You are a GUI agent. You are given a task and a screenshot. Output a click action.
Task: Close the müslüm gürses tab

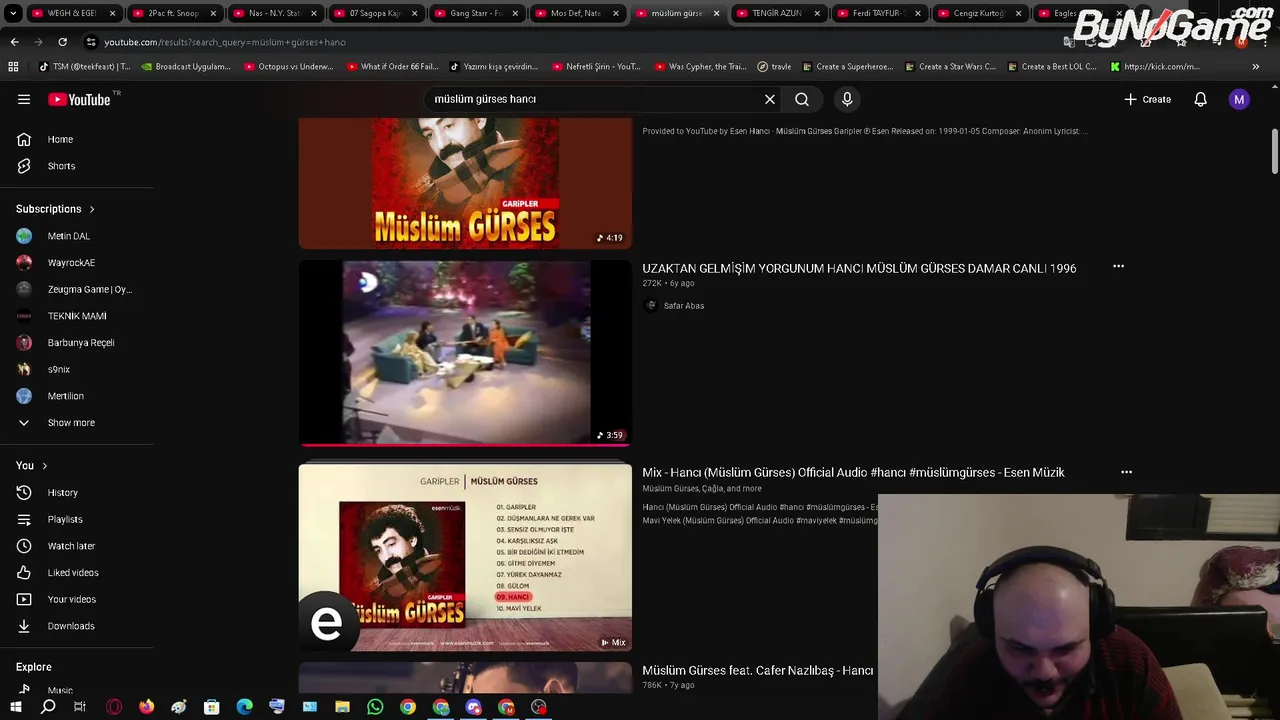(x=716, y=13)
